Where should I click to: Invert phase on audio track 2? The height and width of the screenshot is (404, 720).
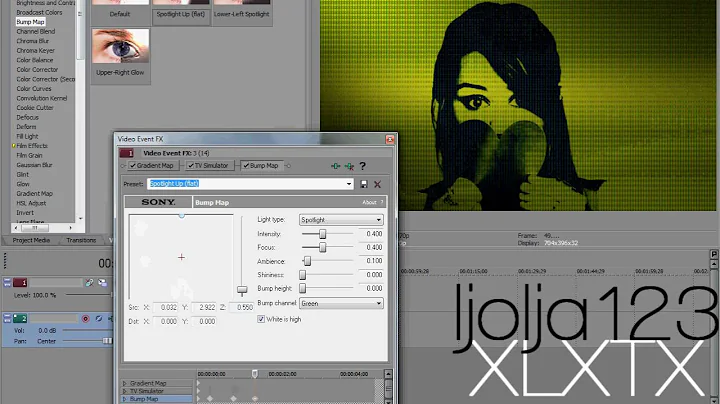pyautogui.click(x=99, y=318)
